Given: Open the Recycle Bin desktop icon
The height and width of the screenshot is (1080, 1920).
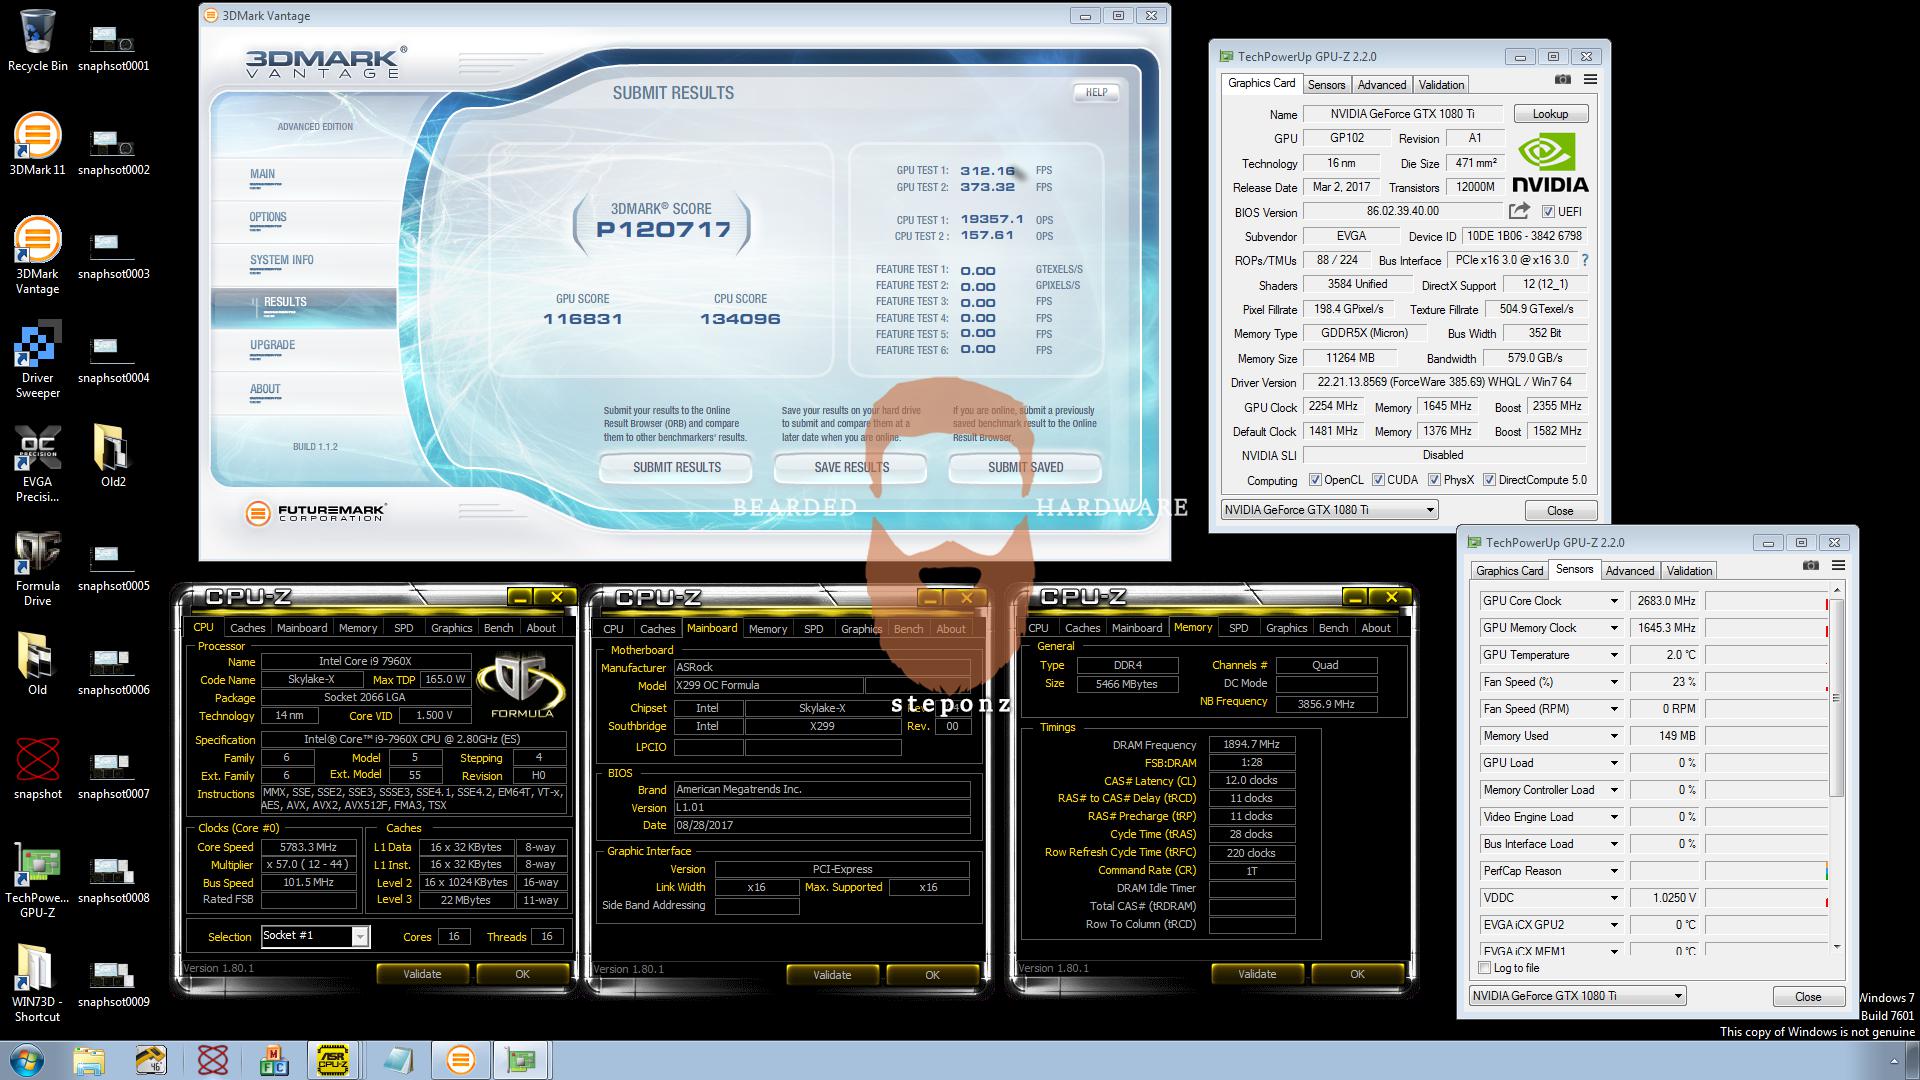Looking at the screenshot, I should (x=37, y=40).
